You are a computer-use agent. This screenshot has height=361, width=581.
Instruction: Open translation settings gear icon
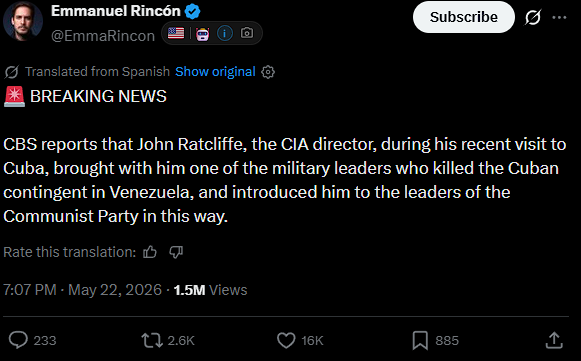point(268,72)
